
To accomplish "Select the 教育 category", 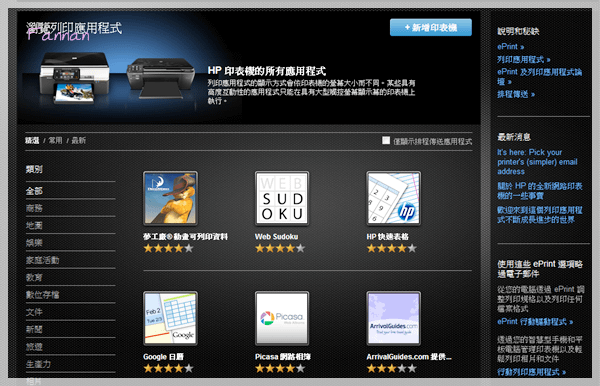I will 34,277.
